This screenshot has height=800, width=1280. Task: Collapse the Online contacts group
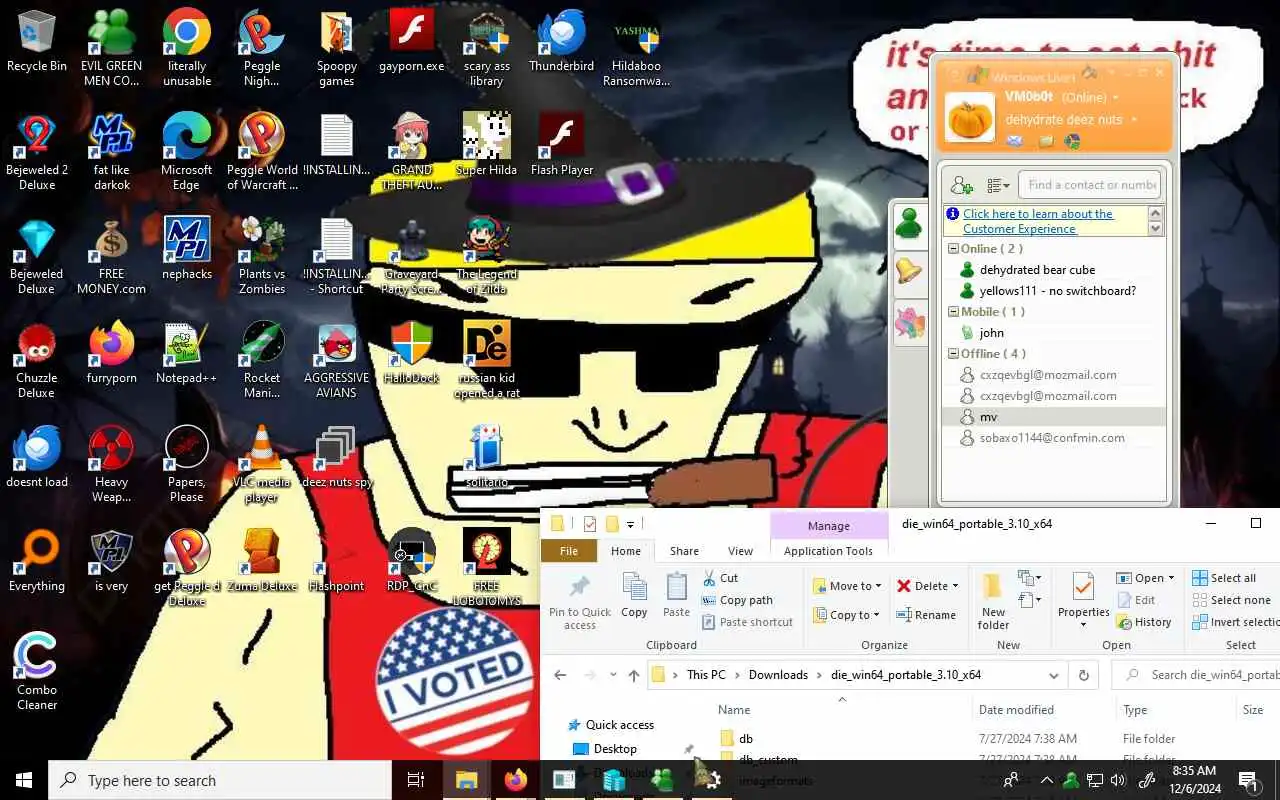[x=953, y=249]
